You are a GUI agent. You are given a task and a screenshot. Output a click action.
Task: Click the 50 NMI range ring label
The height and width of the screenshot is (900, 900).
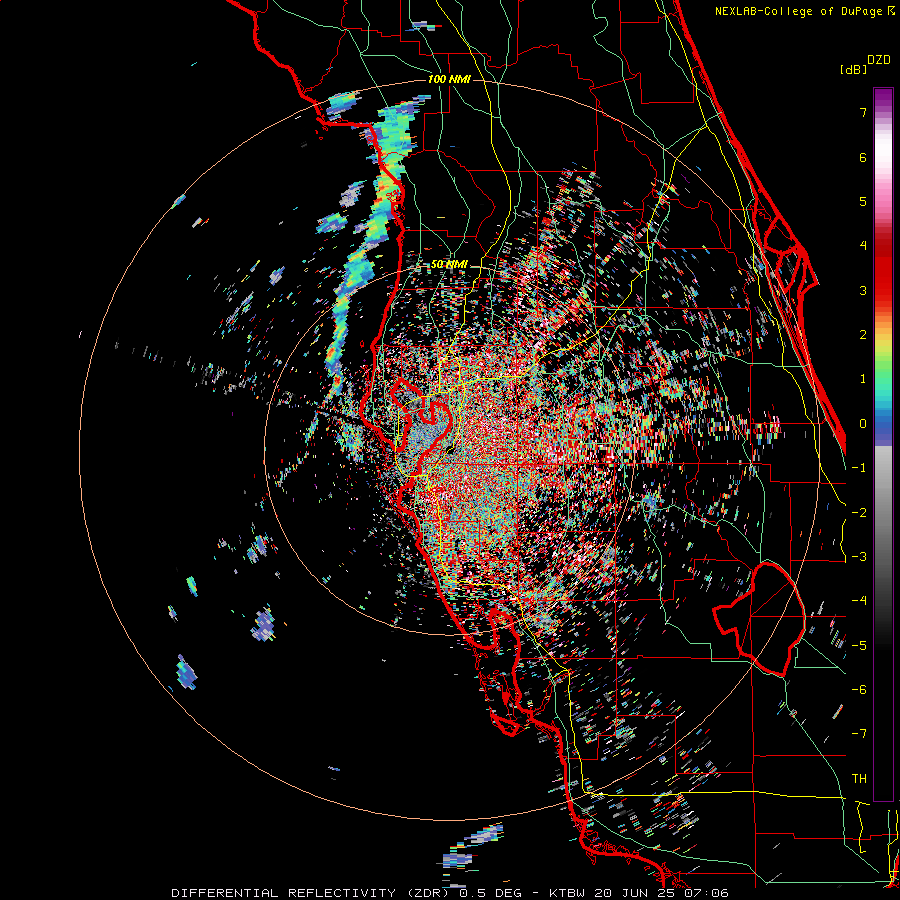(449, 265)
